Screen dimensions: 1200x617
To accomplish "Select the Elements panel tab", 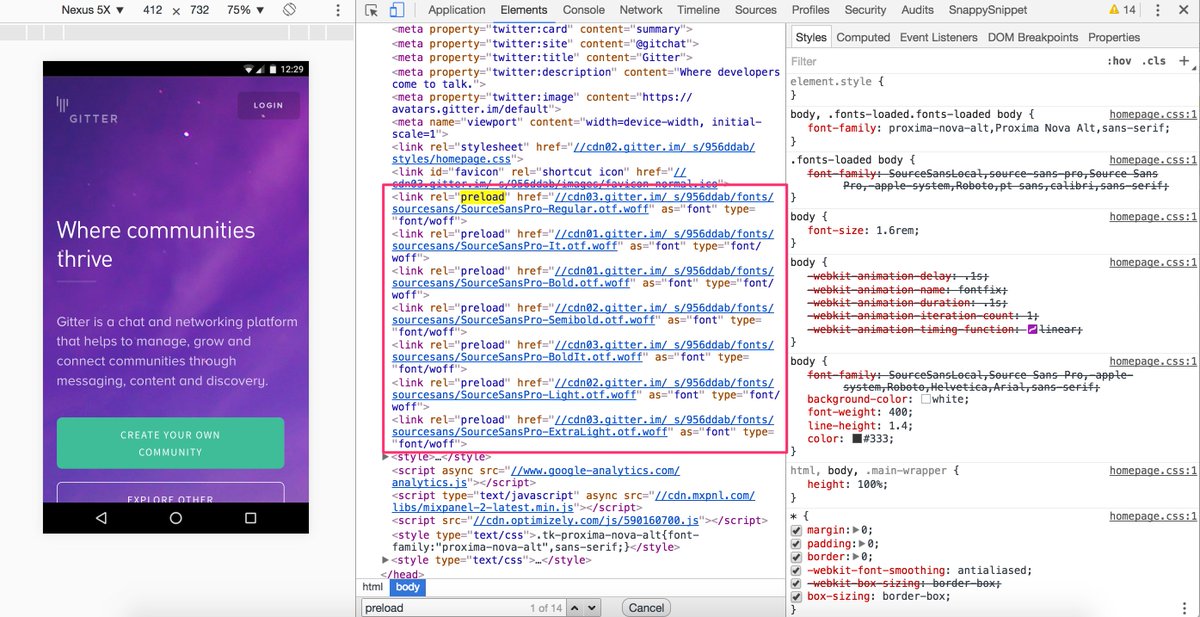I will [524, 10].
